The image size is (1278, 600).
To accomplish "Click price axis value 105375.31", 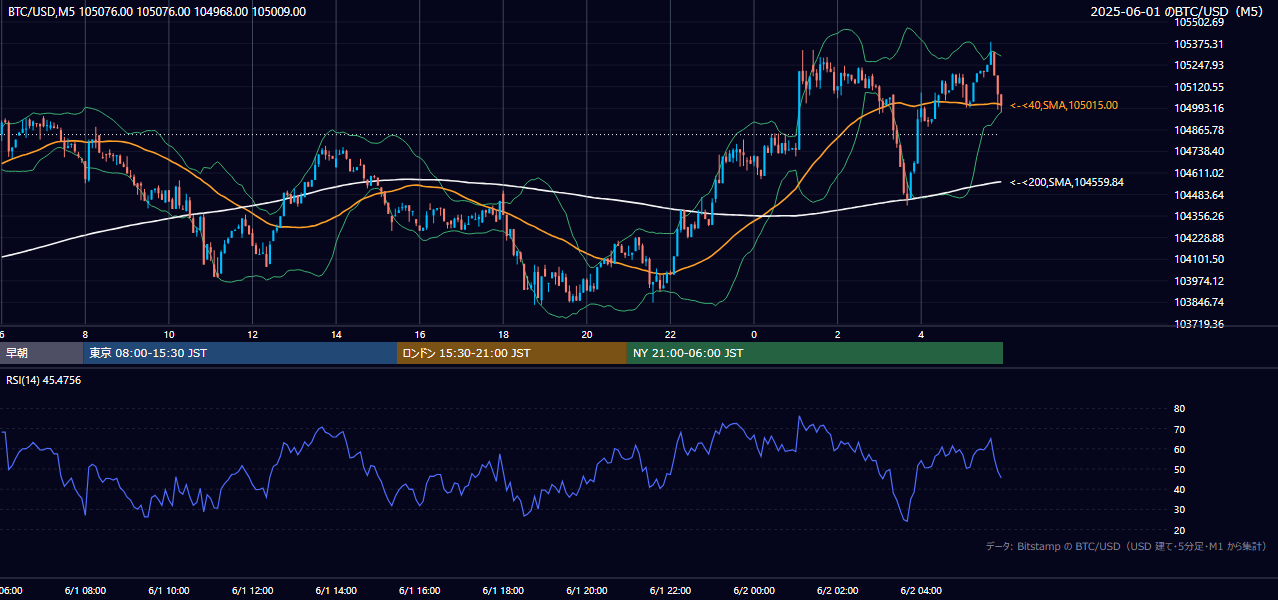I will click(x=1199, y=44).
